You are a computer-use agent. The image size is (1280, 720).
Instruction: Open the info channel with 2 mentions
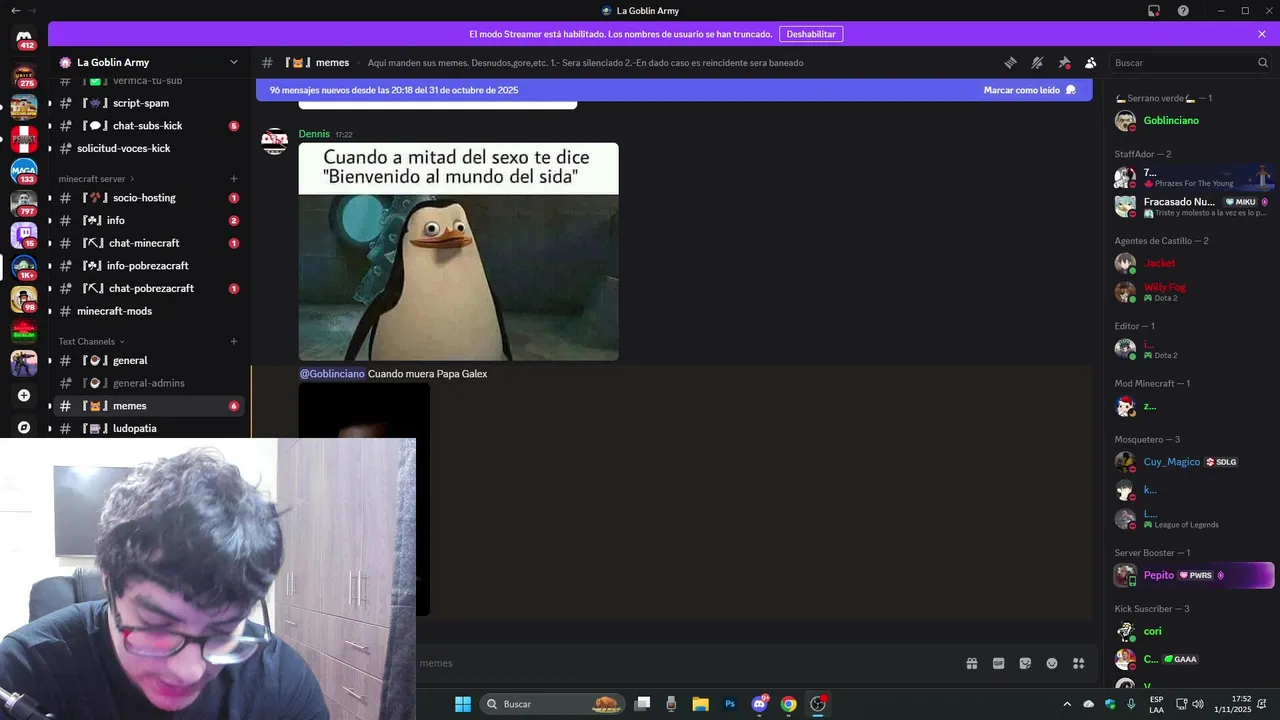point(150,220)
